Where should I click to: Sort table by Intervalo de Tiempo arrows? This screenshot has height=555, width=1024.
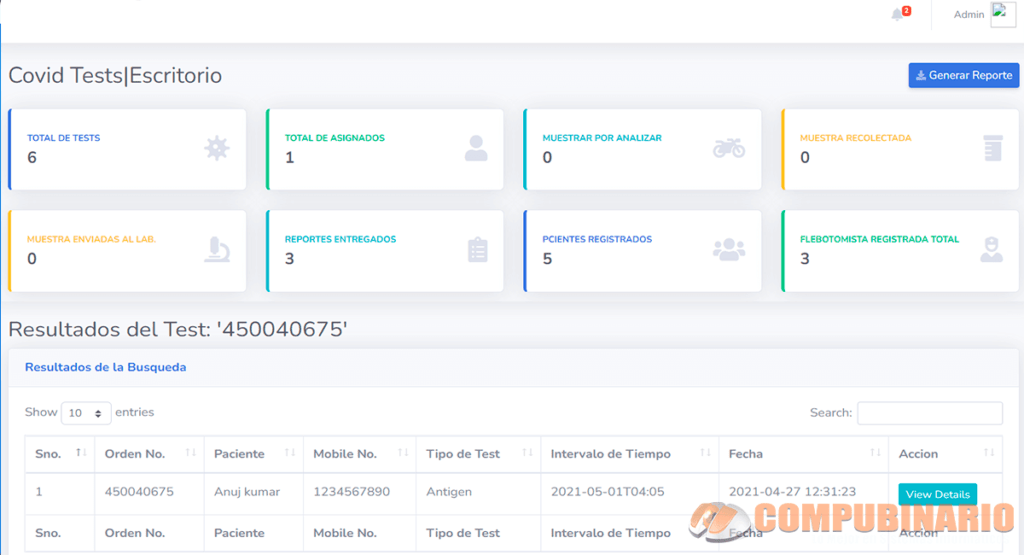(705, 452)
